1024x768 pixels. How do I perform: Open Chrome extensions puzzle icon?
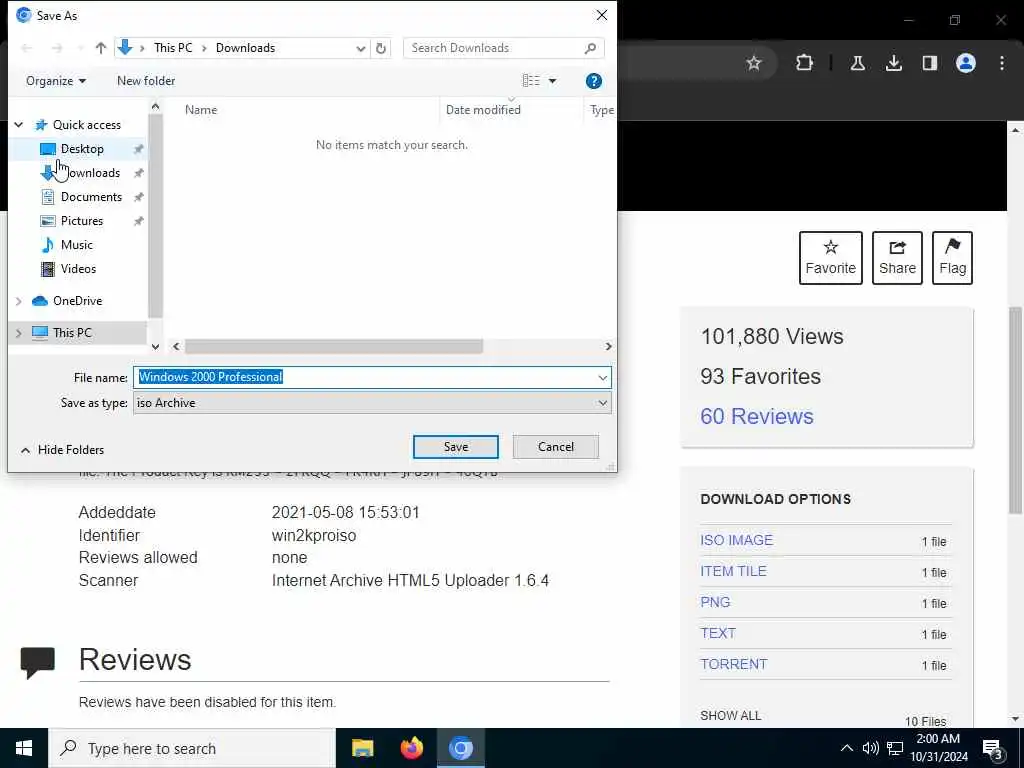(805, 63)
